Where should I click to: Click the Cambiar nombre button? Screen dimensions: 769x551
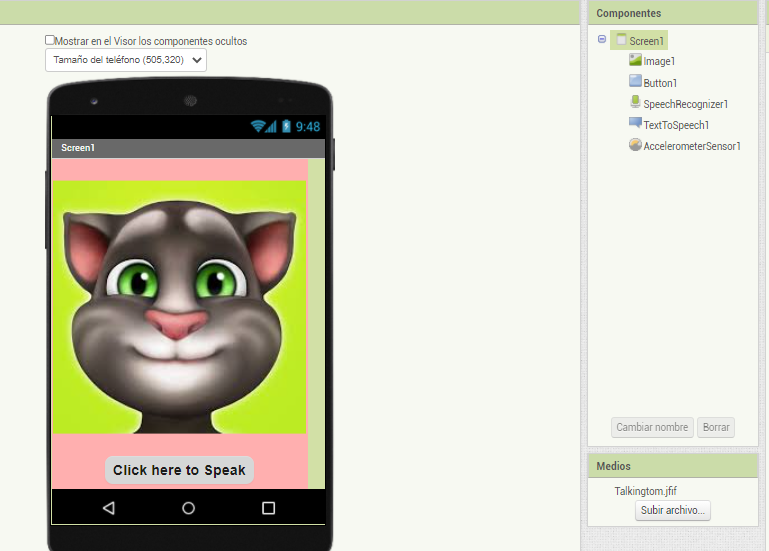tap(652, 427)
